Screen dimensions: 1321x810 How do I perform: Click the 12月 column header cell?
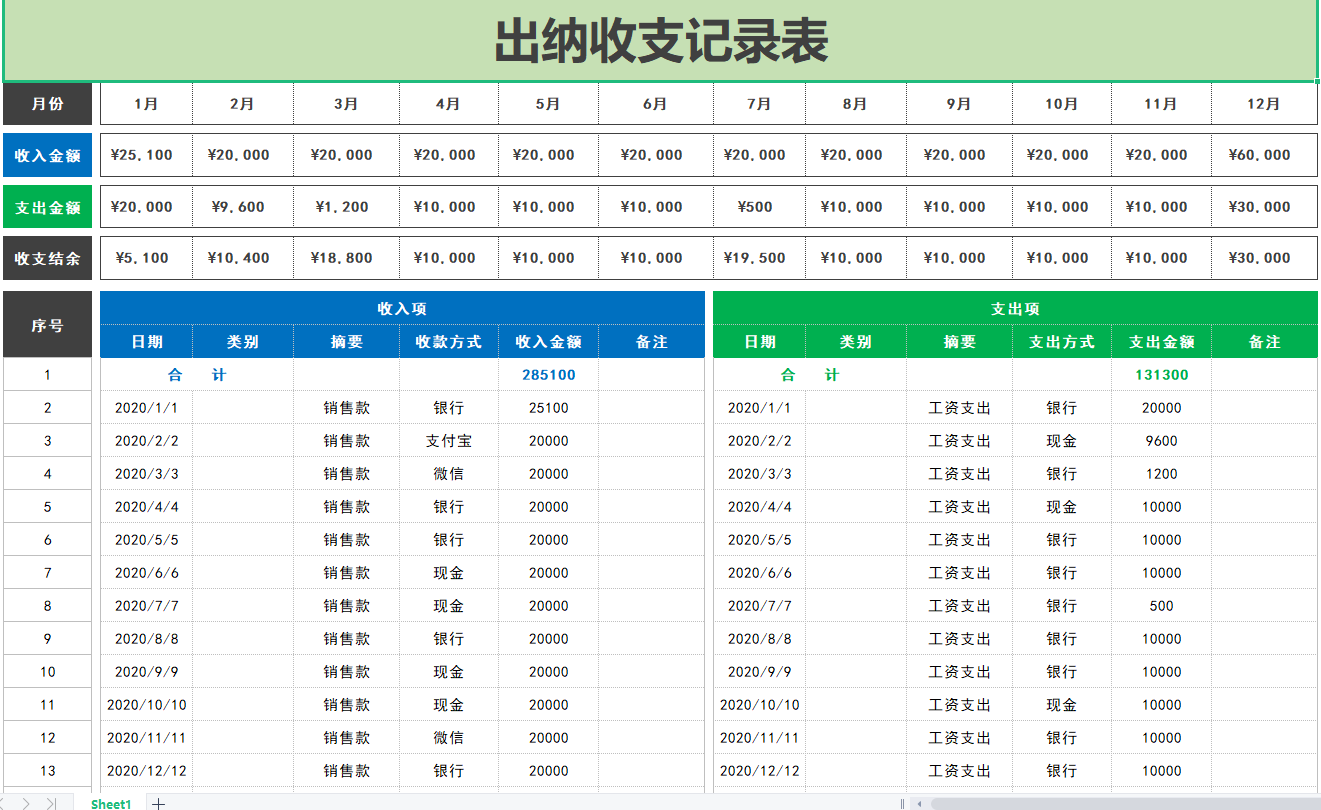[1264, 103]
